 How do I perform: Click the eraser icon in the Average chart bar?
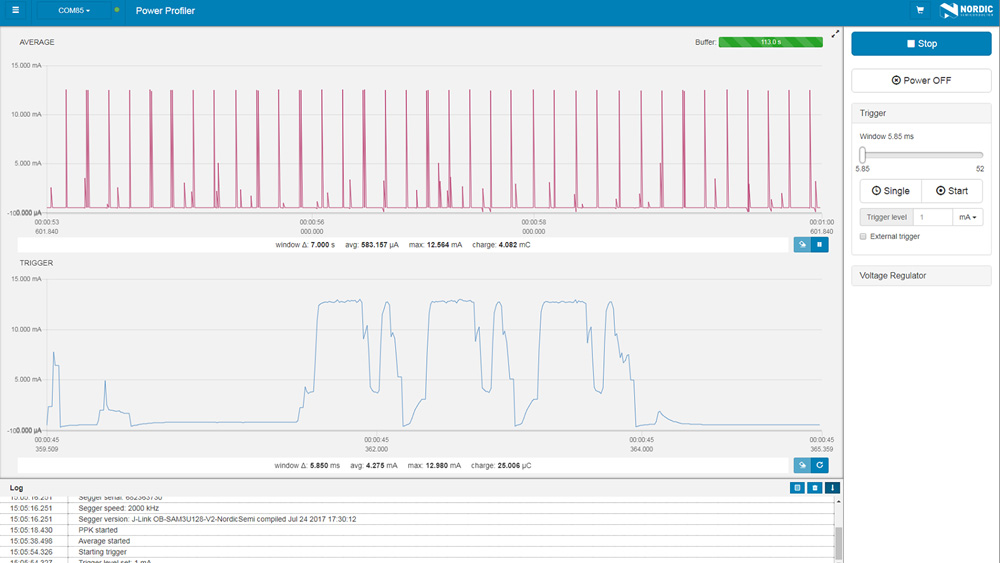(x=802, y=244)
